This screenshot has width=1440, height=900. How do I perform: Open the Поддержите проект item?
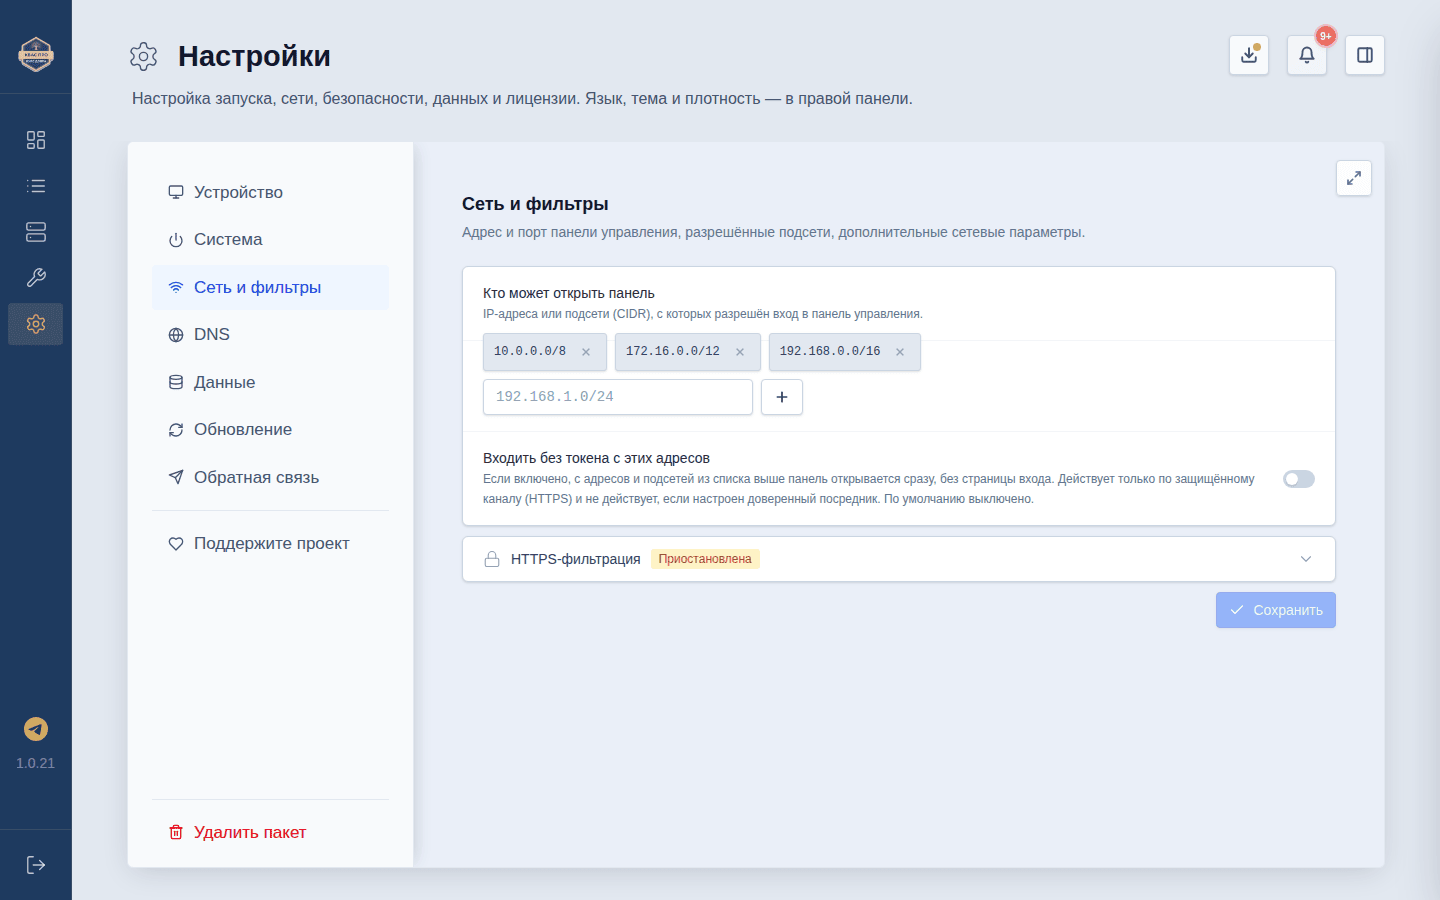270,543
